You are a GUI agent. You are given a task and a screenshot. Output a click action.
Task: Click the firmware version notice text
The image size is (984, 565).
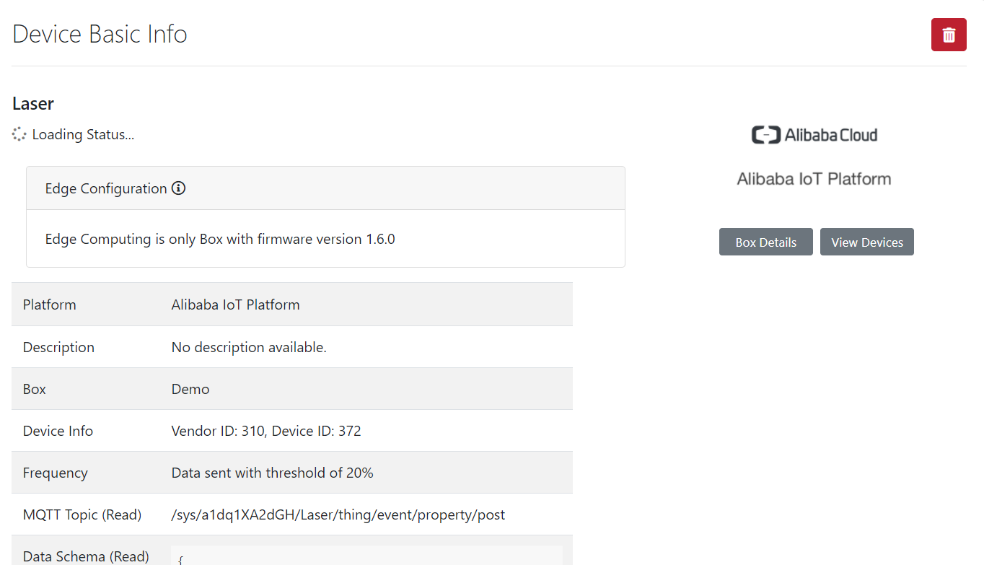pyautogui.click(x=220, y=239)
